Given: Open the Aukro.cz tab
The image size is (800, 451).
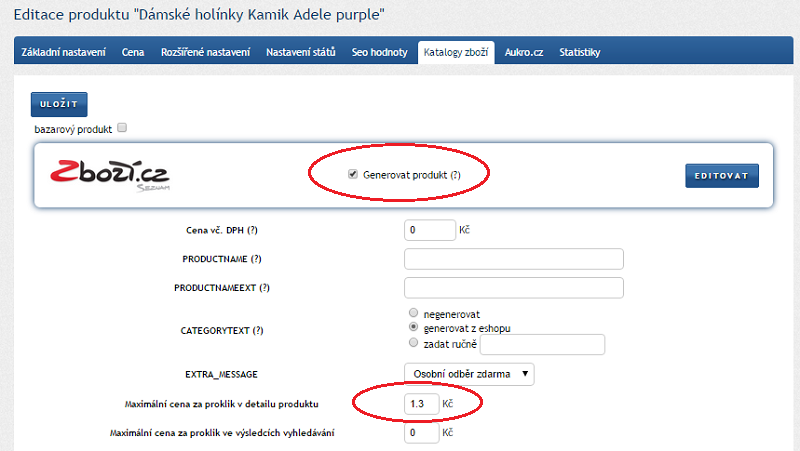Looking at the screenshot, I should (525, 52).
